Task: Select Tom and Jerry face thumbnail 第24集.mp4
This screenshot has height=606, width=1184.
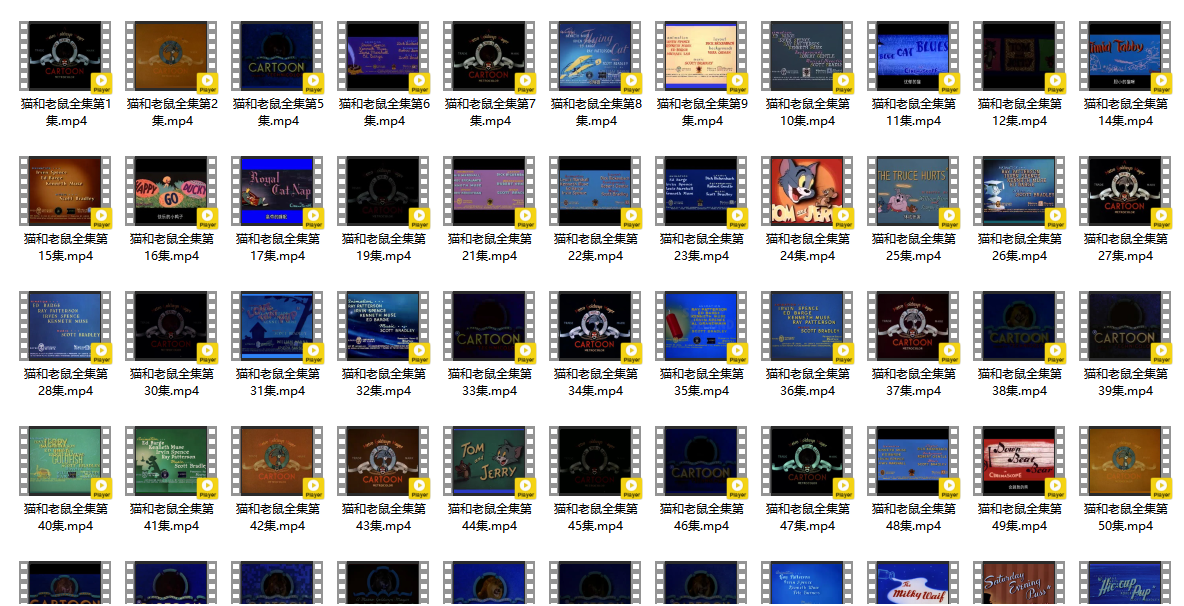Action: 808,192
